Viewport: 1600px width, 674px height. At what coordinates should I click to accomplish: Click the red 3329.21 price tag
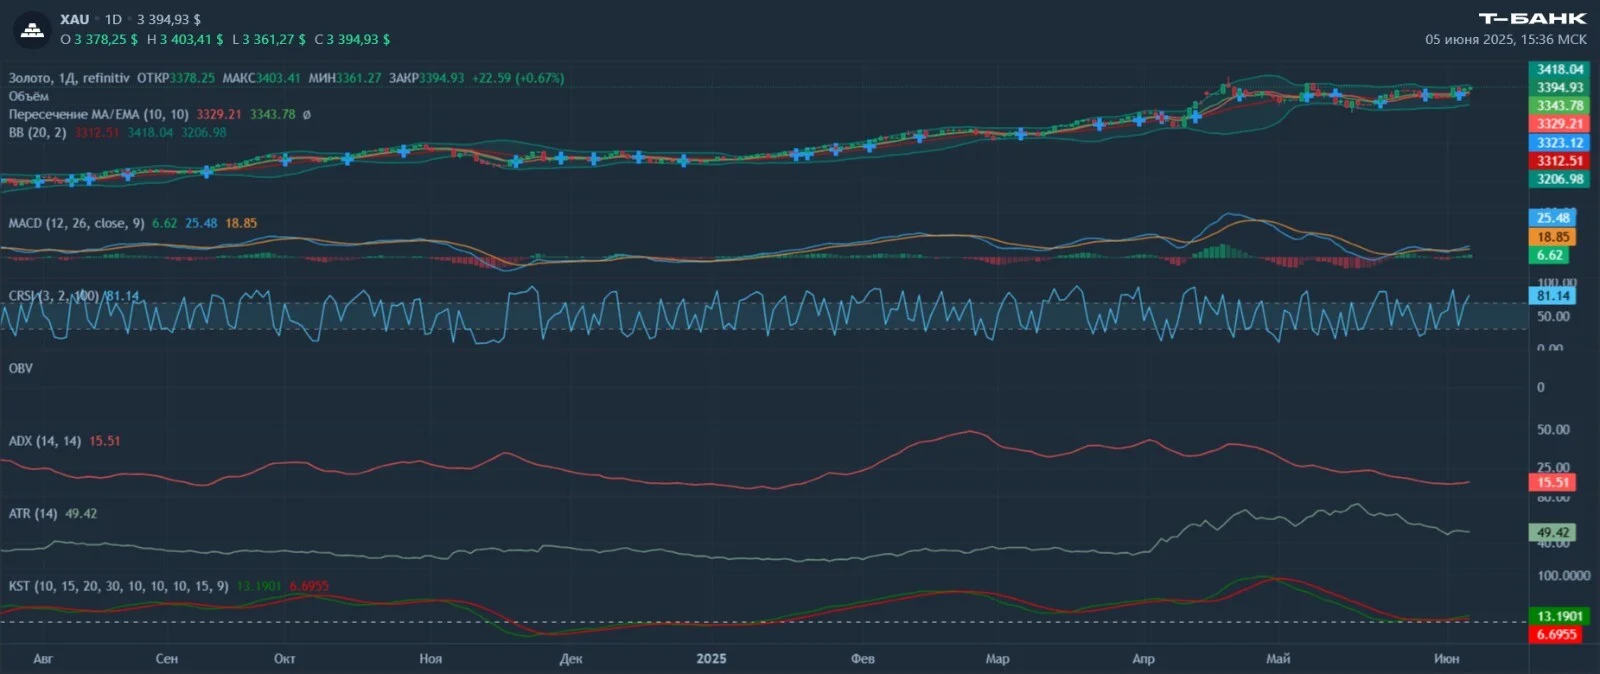pos(1559,124)
